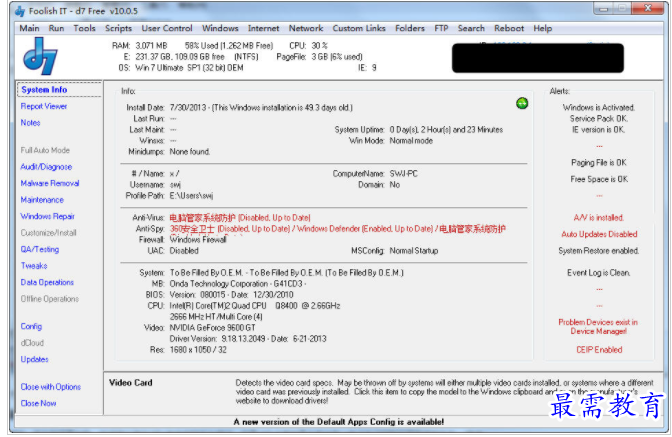
Task: Click the Install Date value text
Action: [261, 108]
